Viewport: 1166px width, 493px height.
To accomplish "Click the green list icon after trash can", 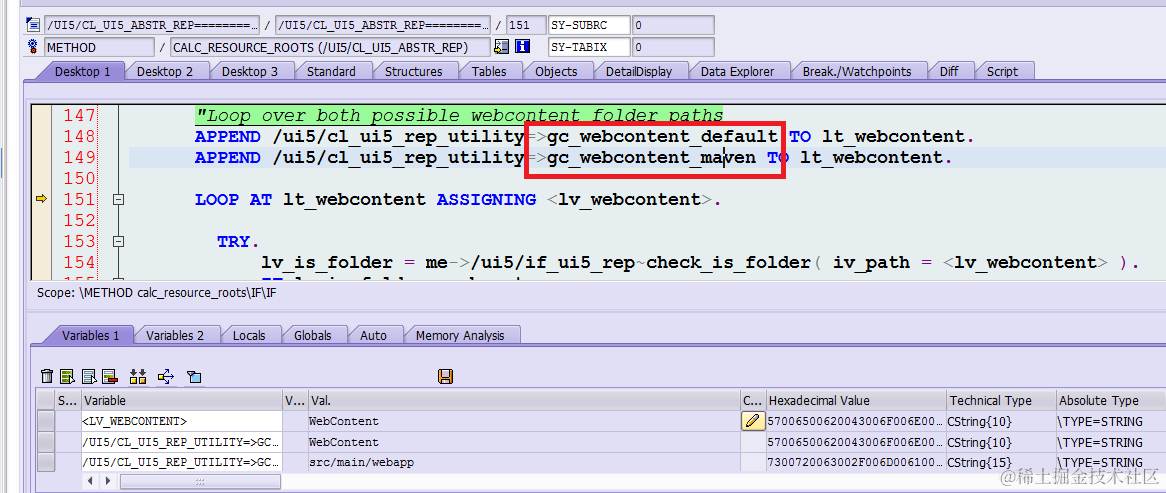I will (68, 376).
